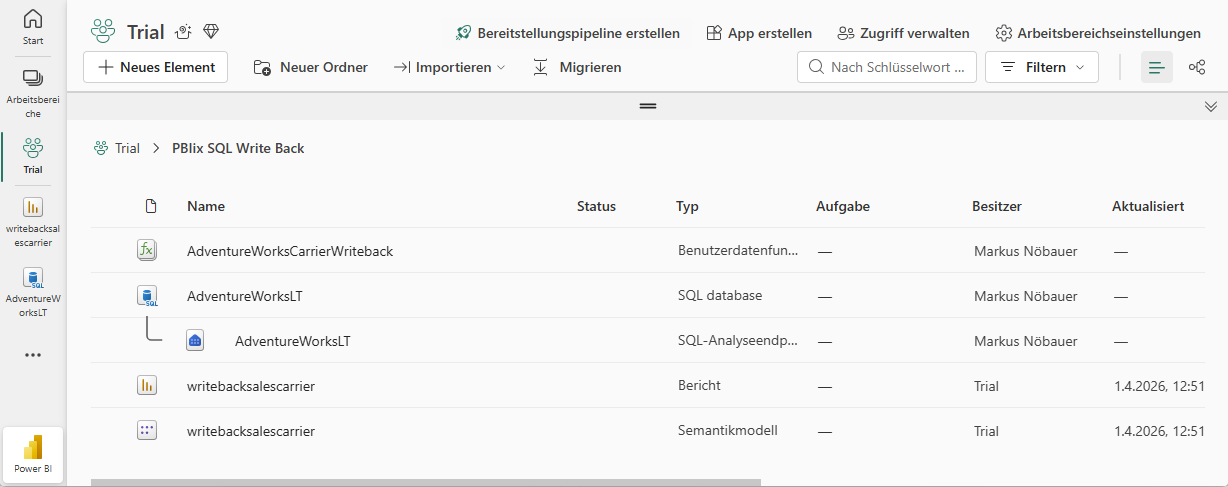Show more sidebar items via ellipsis
This screenshot has width=1228, height=487.
click(x=33, y=355)
